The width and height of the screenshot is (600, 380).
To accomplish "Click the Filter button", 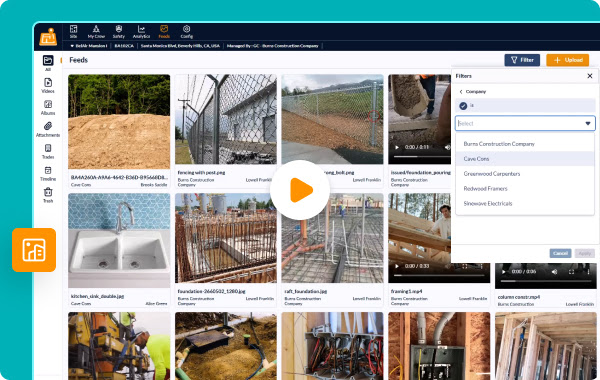I will pos(522,60).
